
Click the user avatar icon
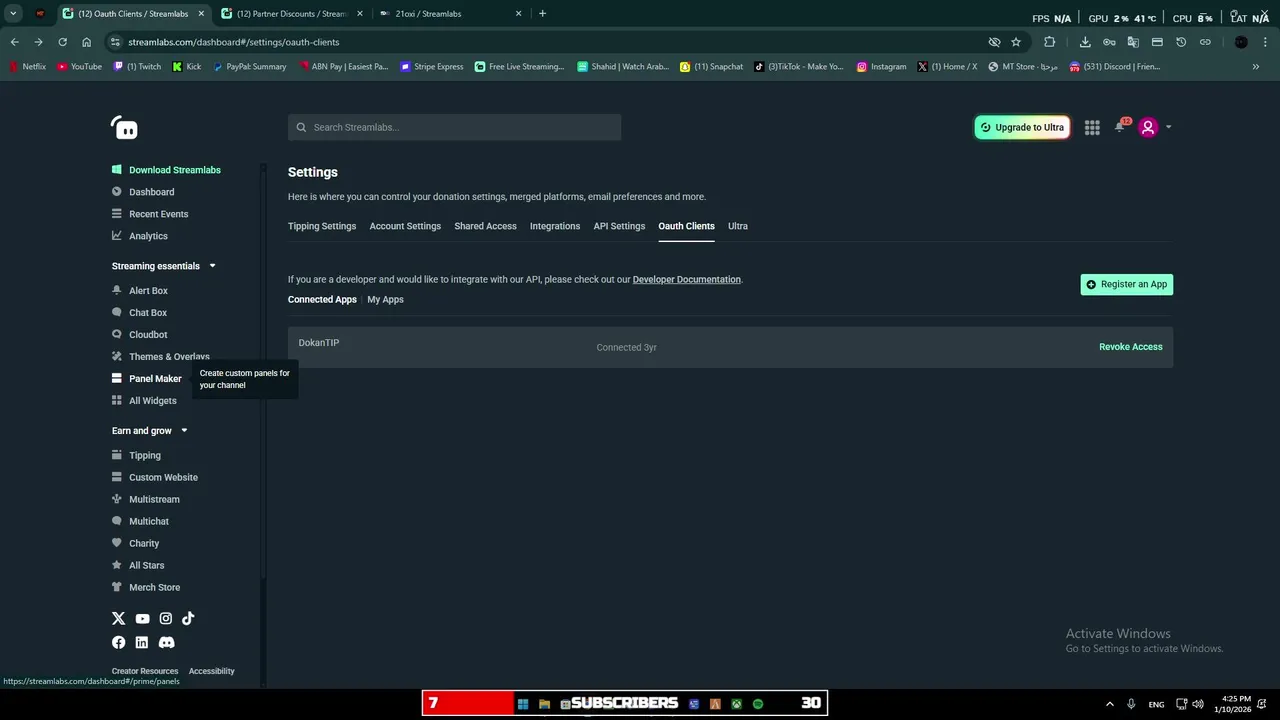click(1148, 127)
